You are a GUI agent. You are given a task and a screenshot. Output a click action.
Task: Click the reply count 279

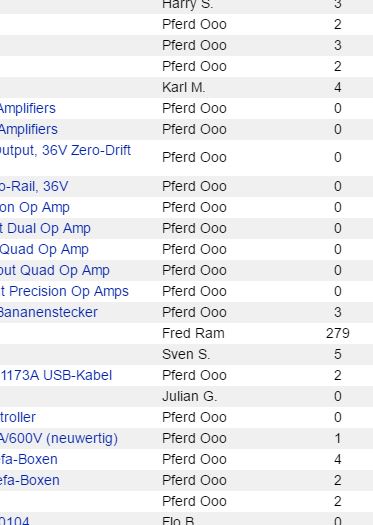(x=338, y=333)
